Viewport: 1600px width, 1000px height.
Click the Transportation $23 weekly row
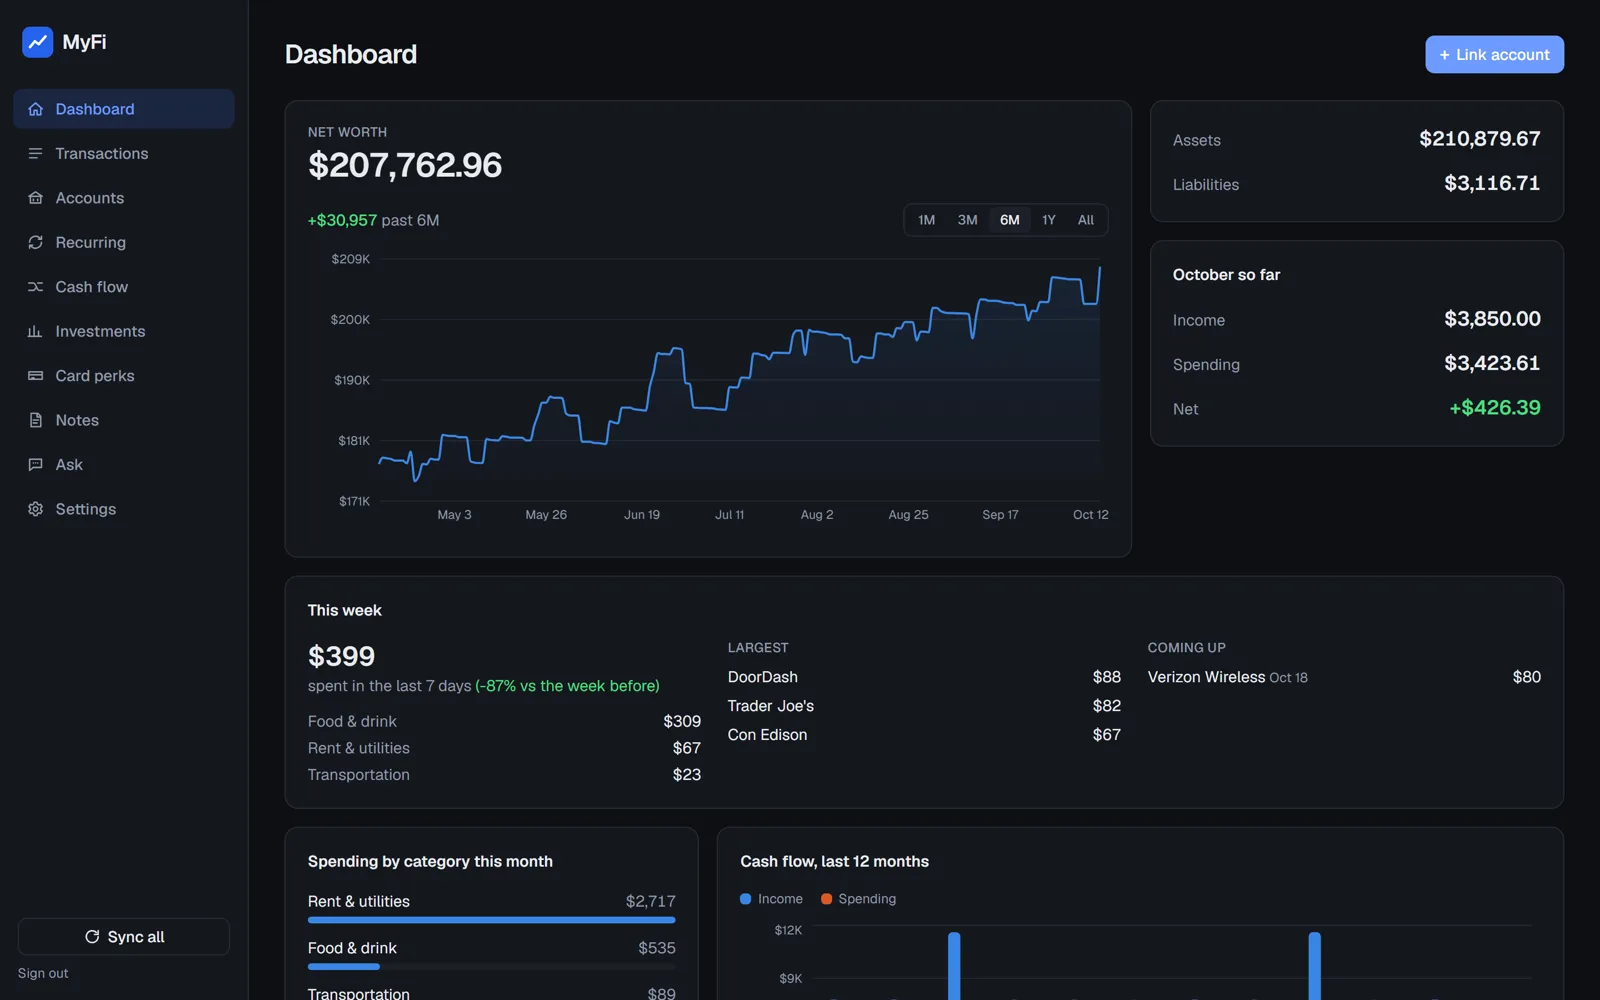504,775
